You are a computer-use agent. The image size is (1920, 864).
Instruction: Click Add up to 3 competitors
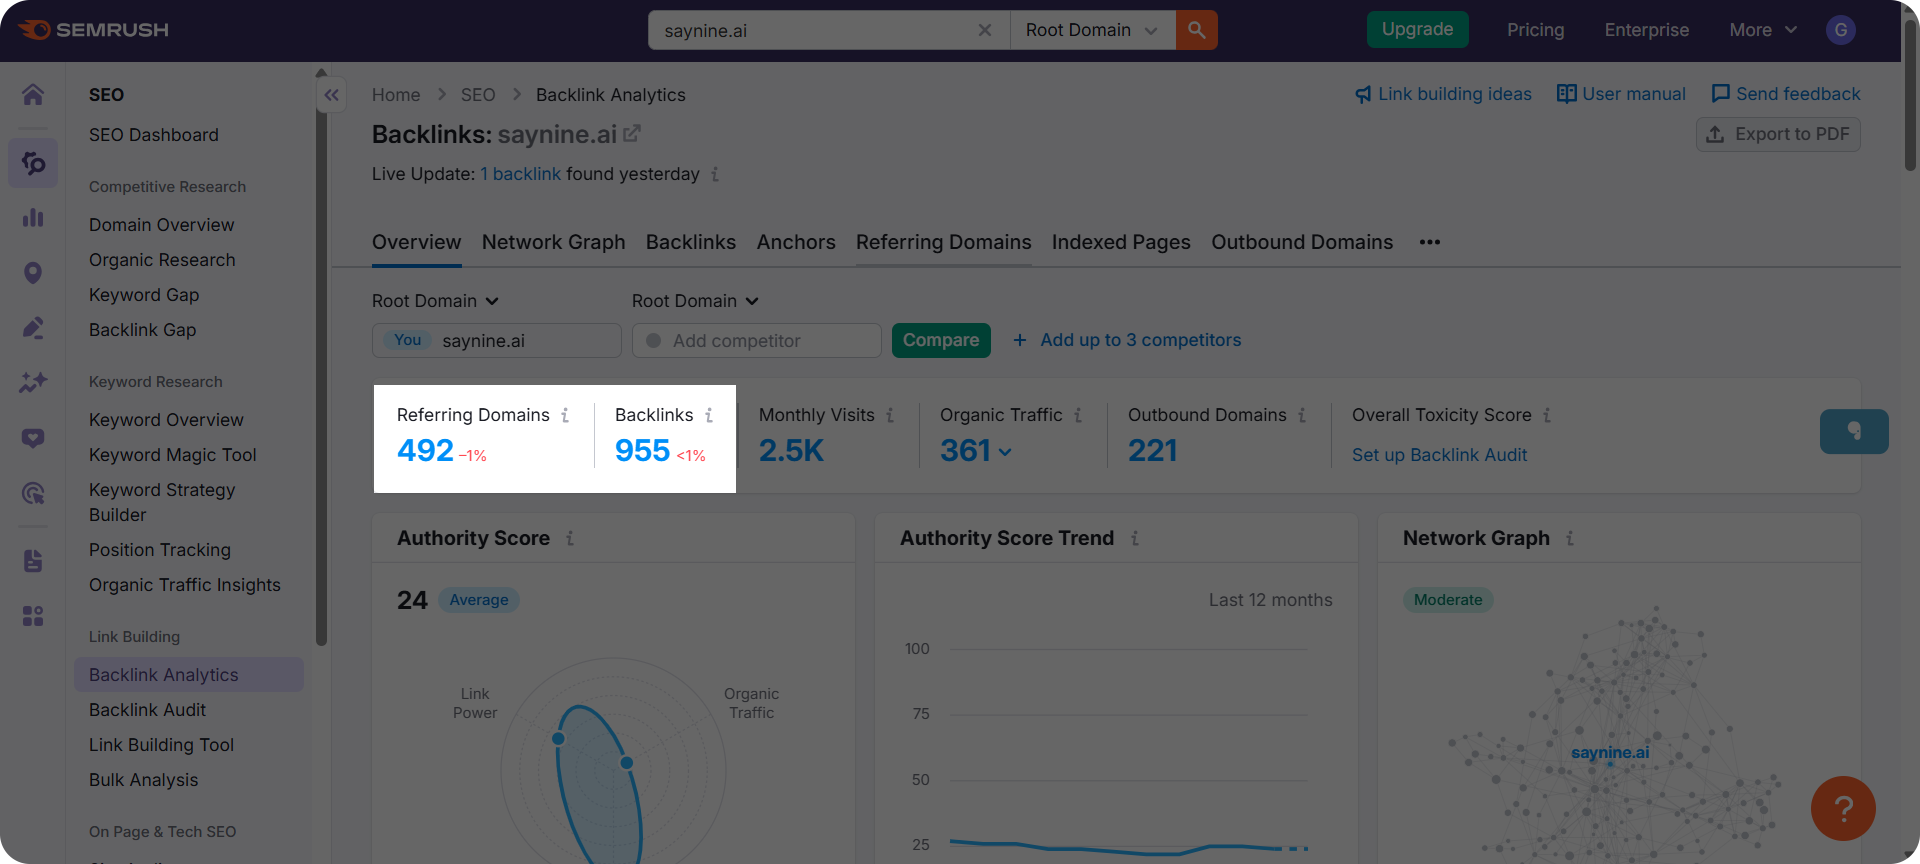point(1127,340)
